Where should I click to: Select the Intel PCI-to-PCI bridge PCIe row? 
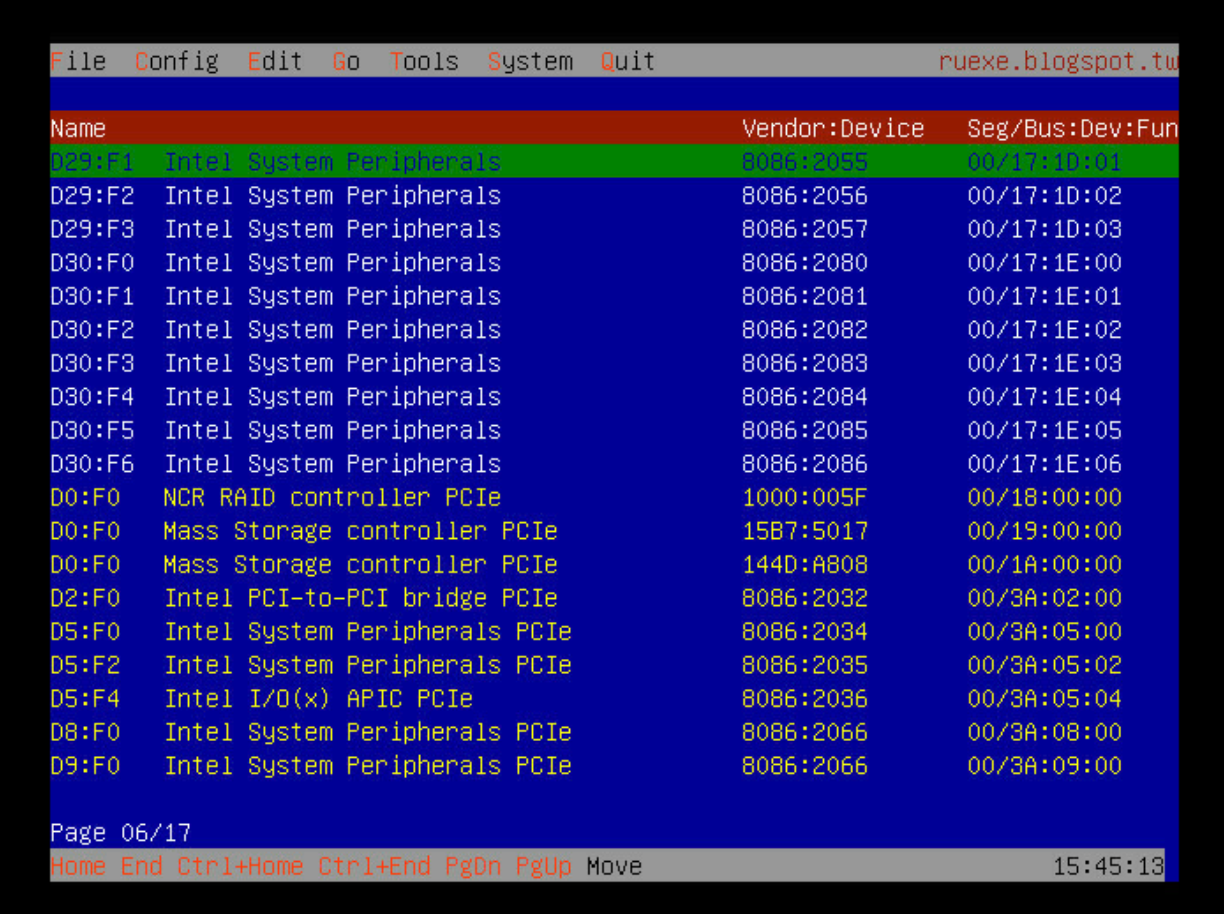614,597
